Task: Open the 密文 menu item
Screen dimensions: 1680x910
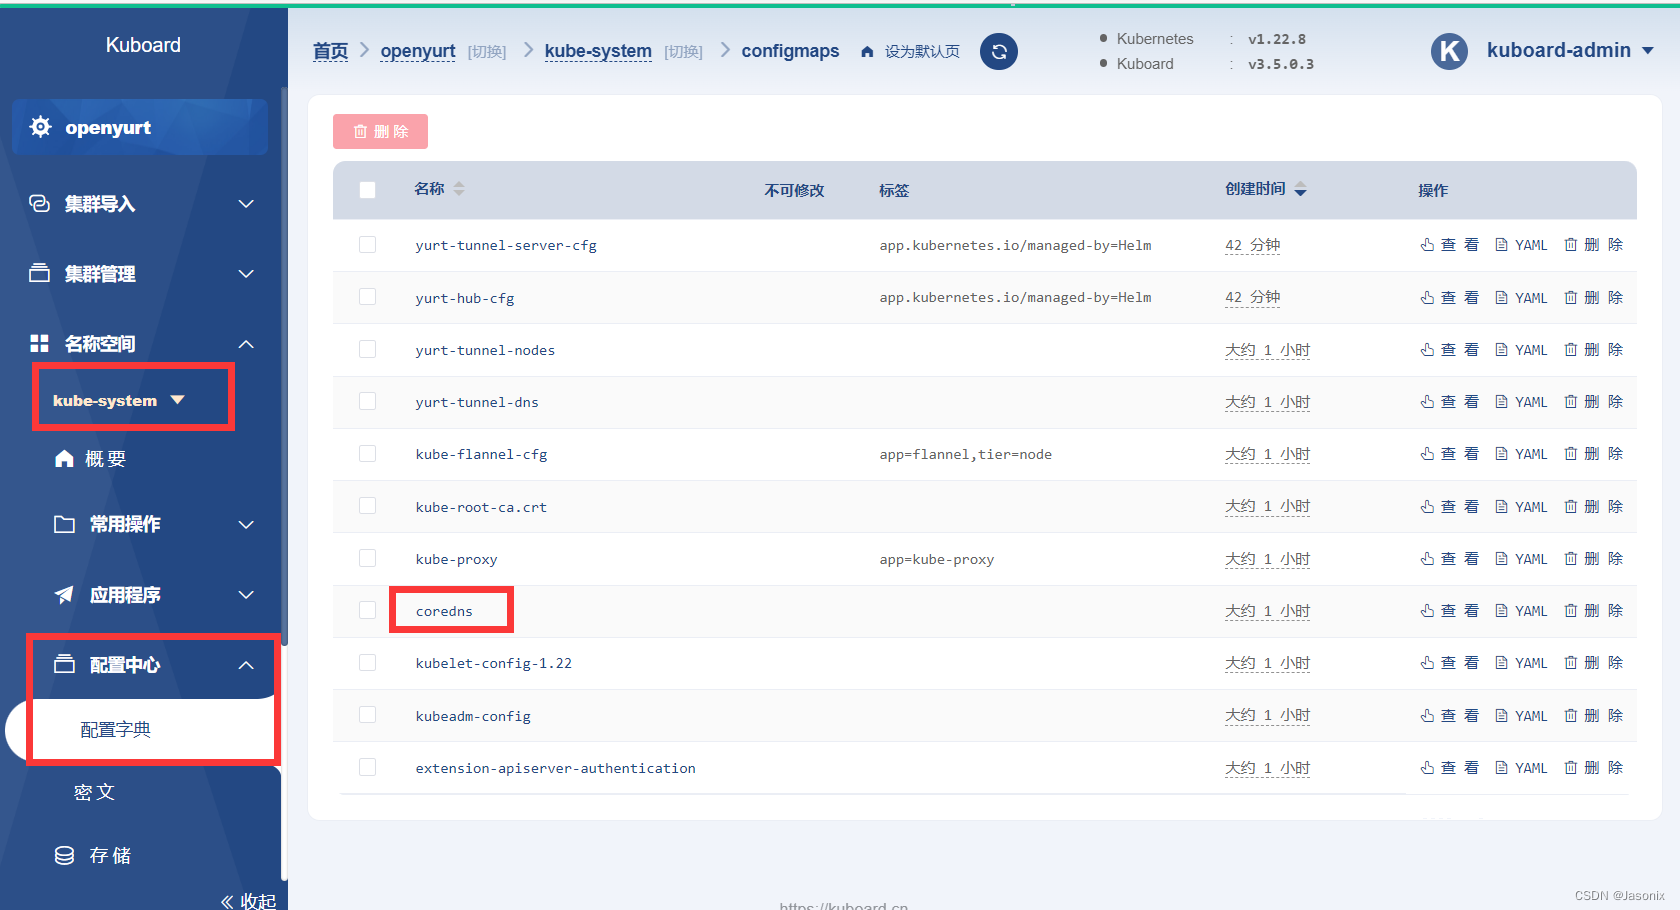Action: click(x=95, y=792)
